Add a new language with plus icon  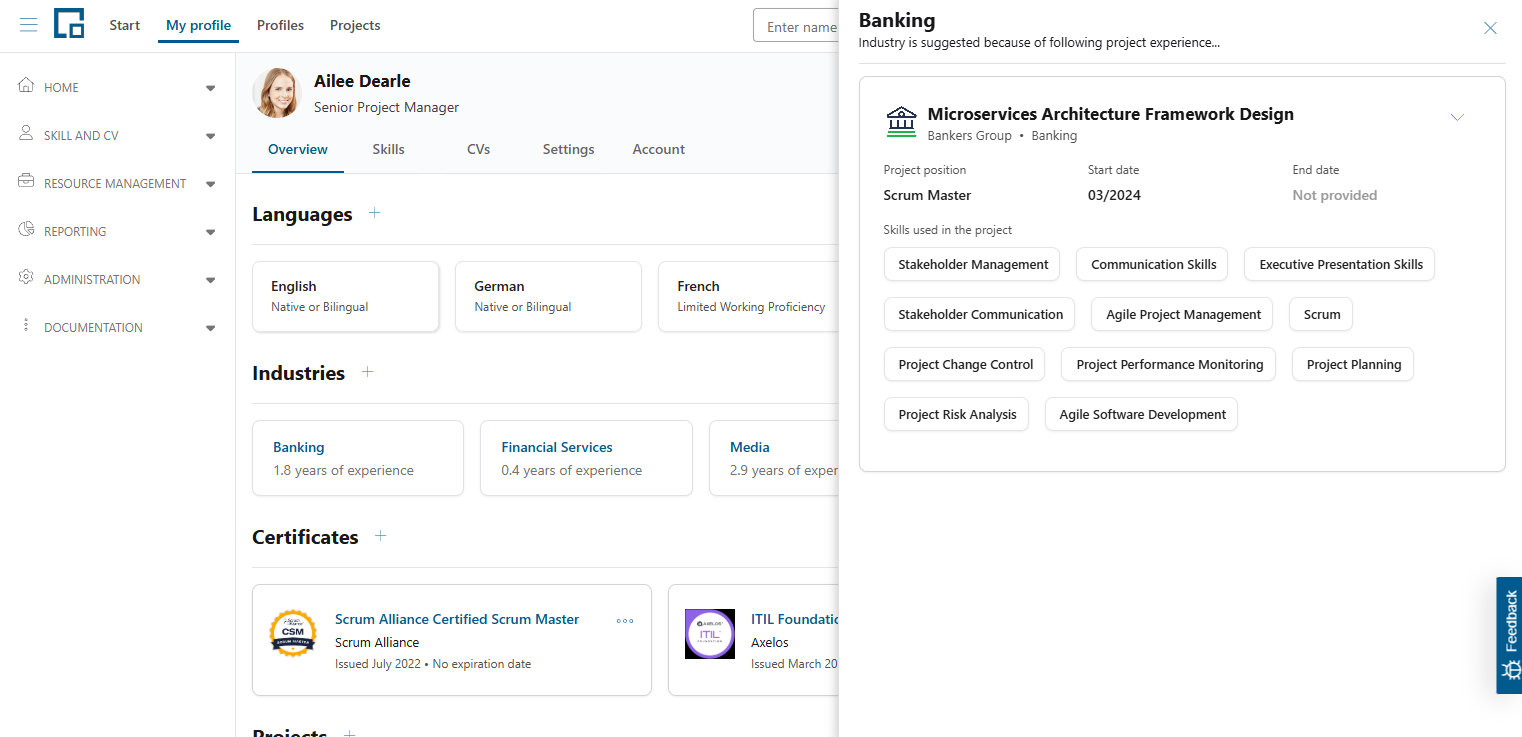374,213
